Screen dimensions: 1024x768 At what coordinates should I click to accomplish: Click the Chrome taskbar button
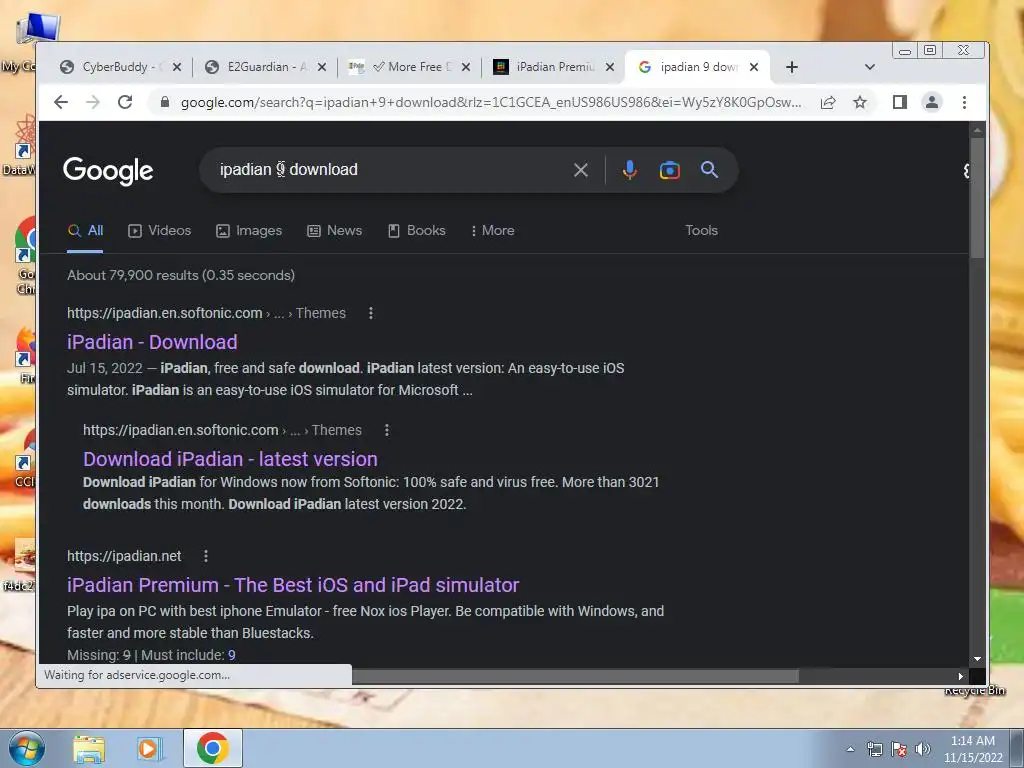click(213, 748)
